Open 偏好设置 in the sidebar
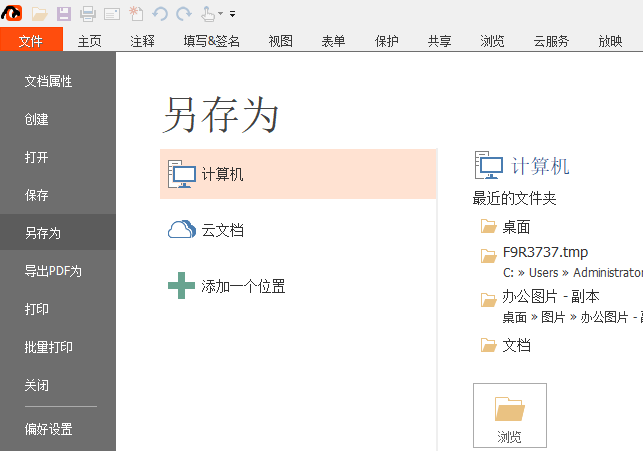The width and height of the screenshot is (643, 451). click(x=58, y=429)
